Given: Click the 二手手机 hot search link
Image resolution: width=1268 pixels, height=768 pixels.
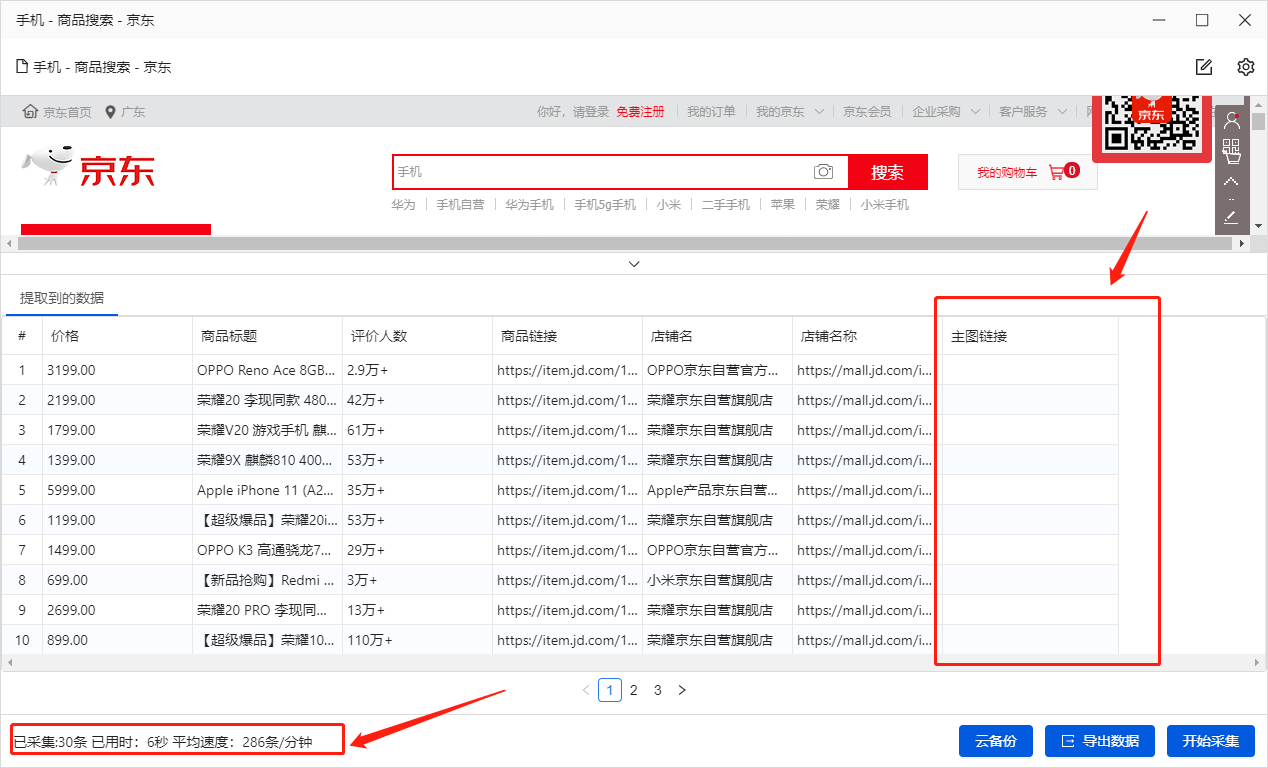Looking at the screenshot, I should (725, 205).
